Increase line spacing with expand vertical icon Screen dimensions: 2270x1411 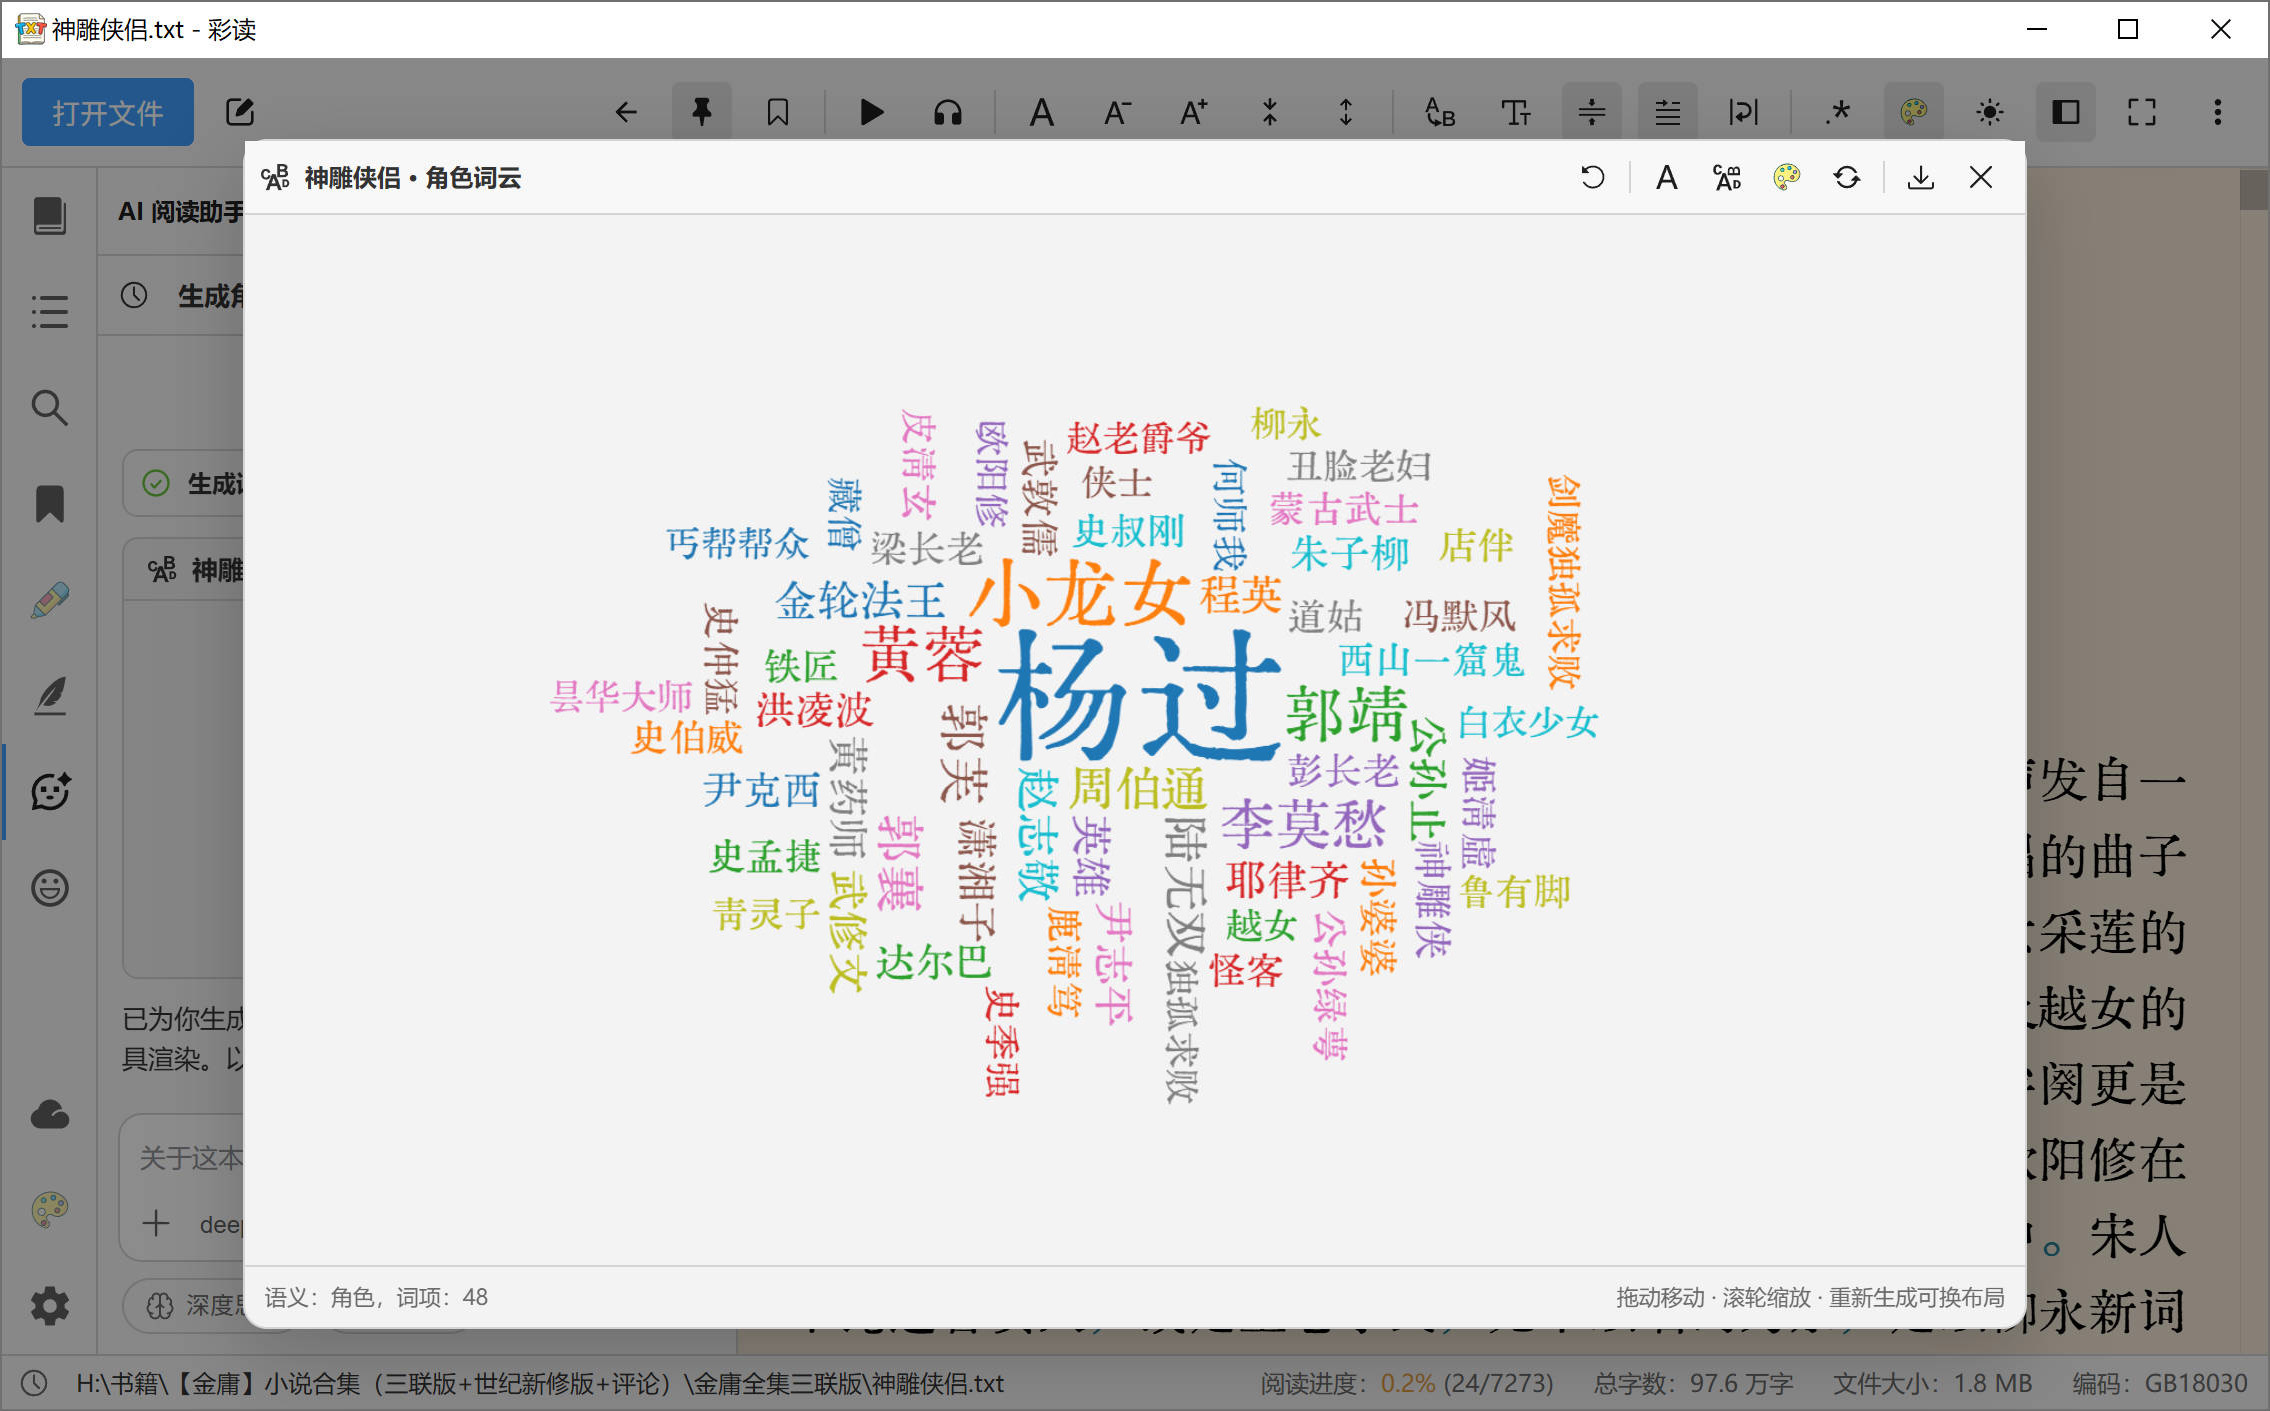pos(1346,112)
